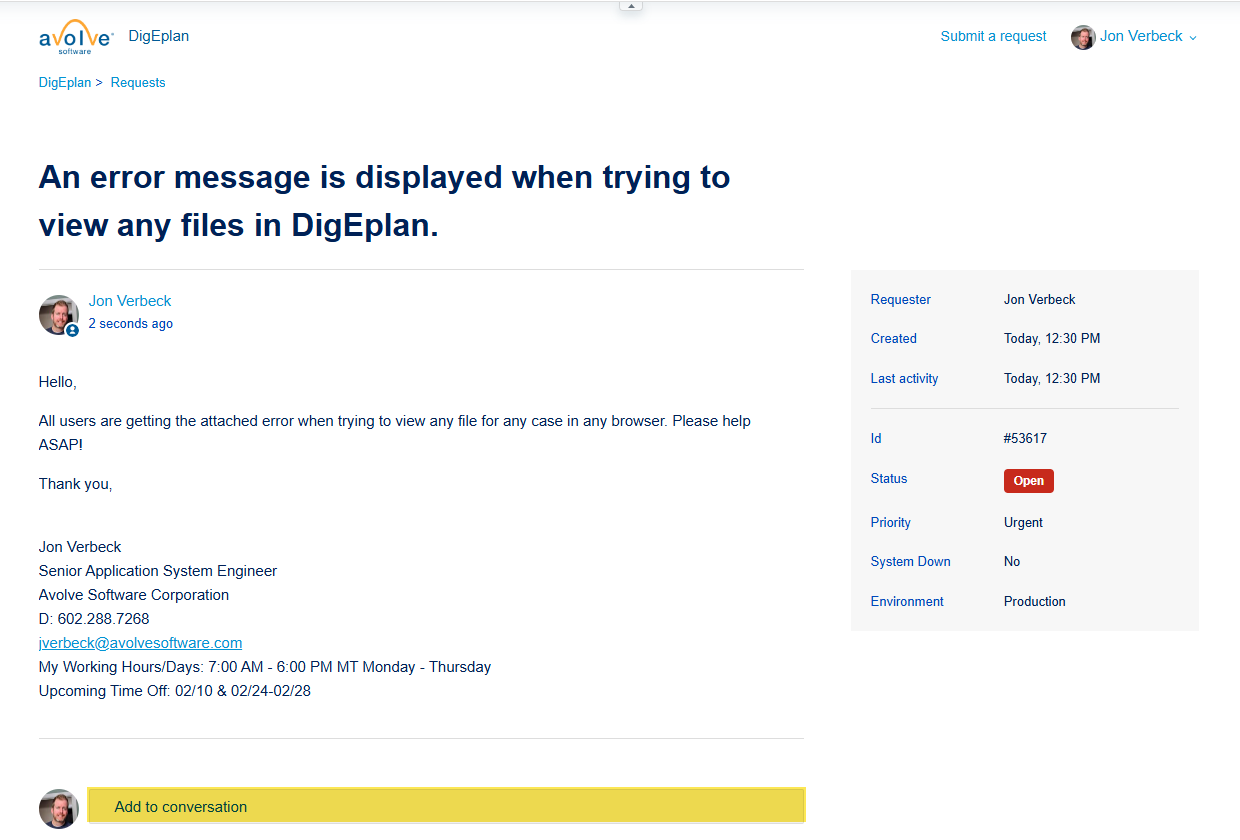Click the avatar next to Add to conversation
Image resolution: width=1240 pixels, height=840 pixels.
tap(58, 808)
